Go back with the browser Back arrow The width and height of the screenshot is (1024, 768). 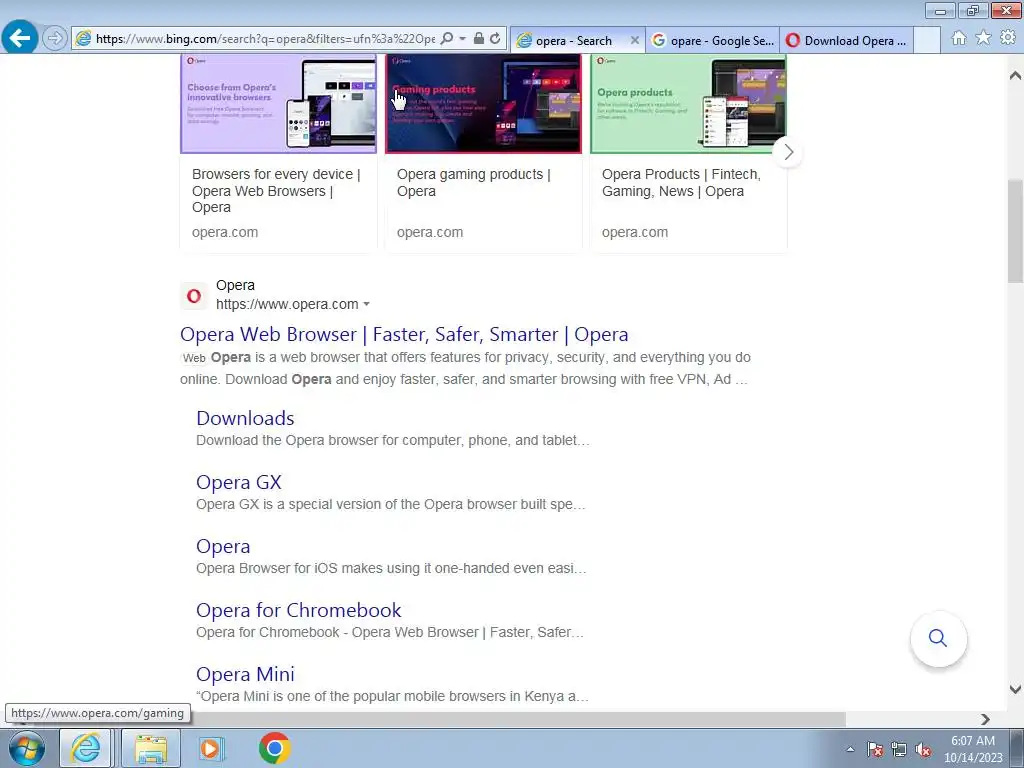pyautogui.click(x=20, y=38)
